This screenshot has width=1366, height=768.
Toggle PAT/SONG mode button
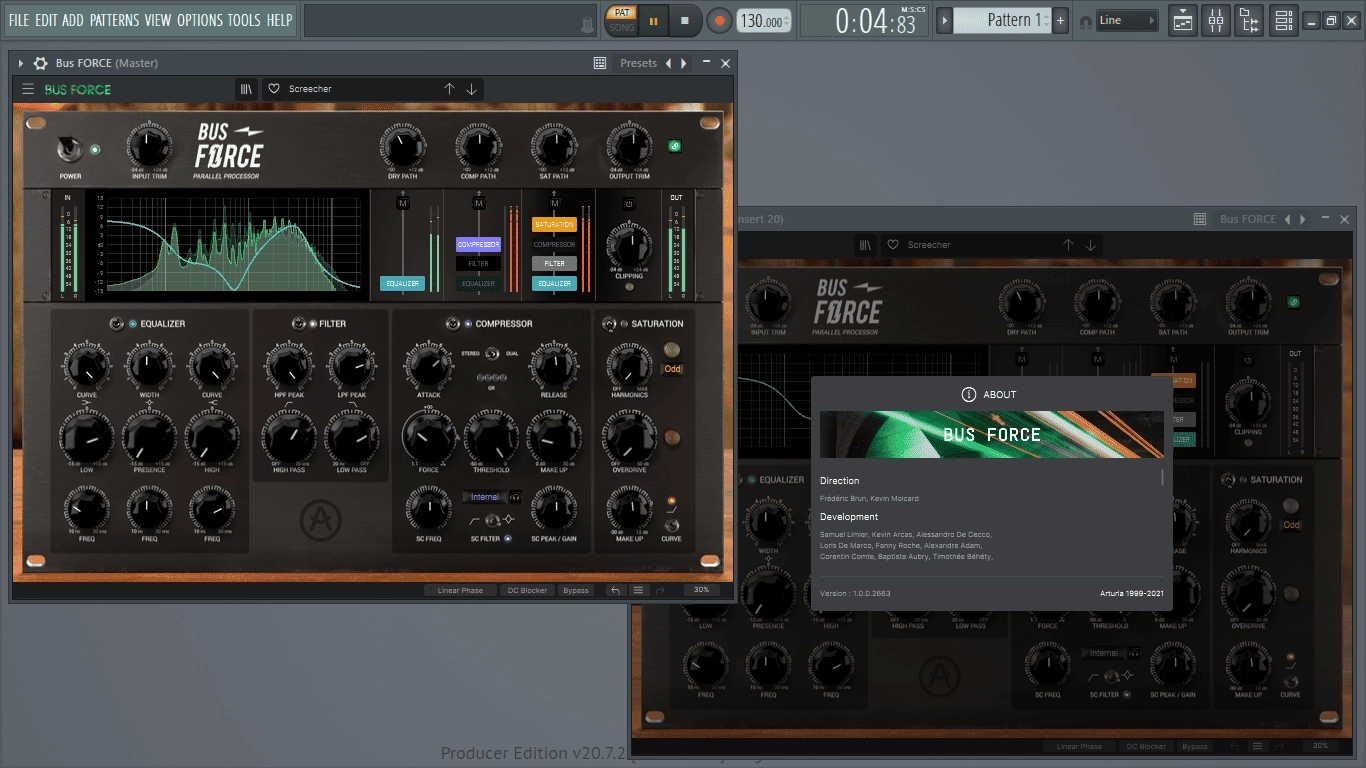(621, 20)
